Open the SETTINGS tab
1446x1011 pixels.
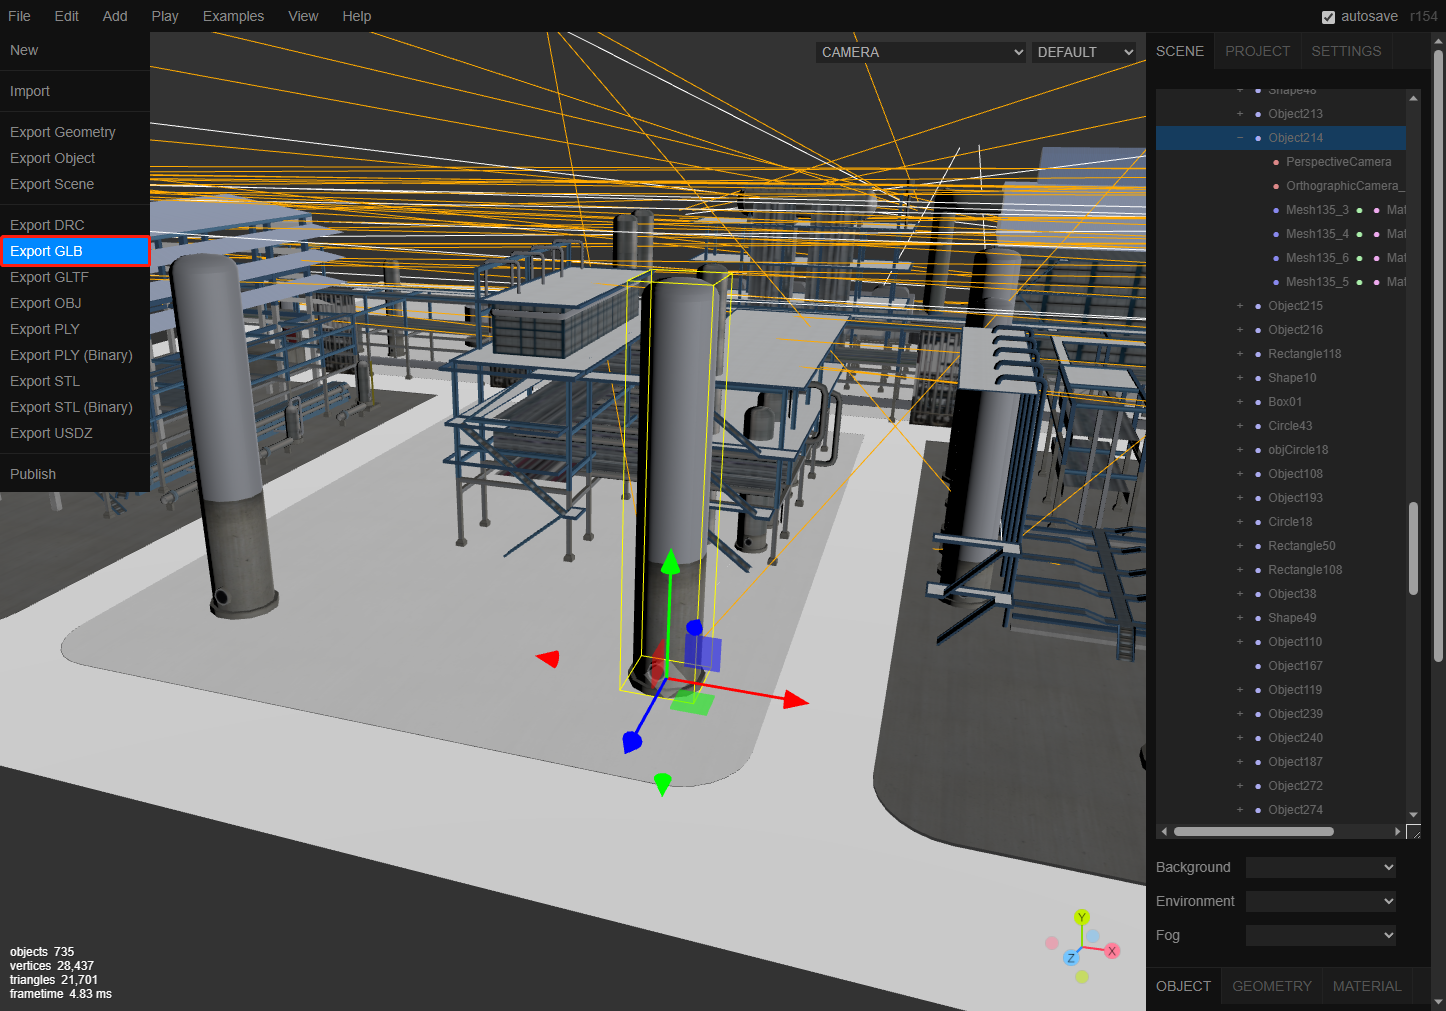click(1345, 51)
